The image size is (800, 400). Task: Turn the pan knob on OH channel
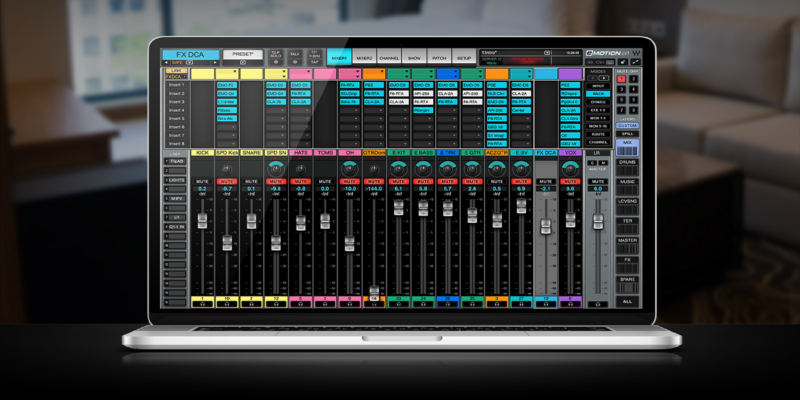(x=349, y=169)
